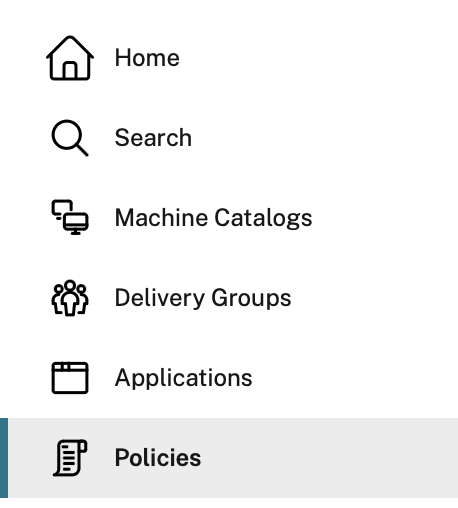
Task: Go to the Home menu label
Action: coord(147,58)
